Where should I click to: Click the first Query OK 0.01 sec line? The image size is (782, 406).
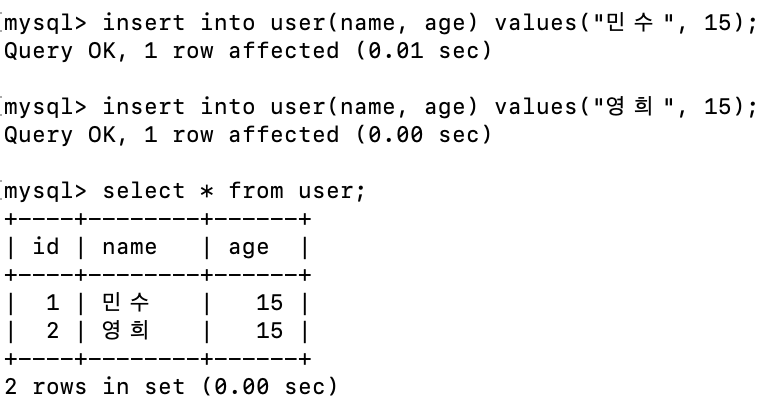(x=247, y=51)
